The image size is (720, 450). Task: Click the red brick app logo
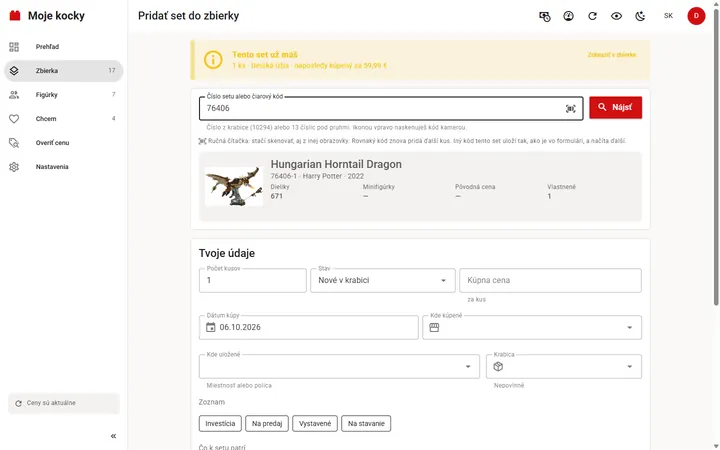(x=15, y=16)
